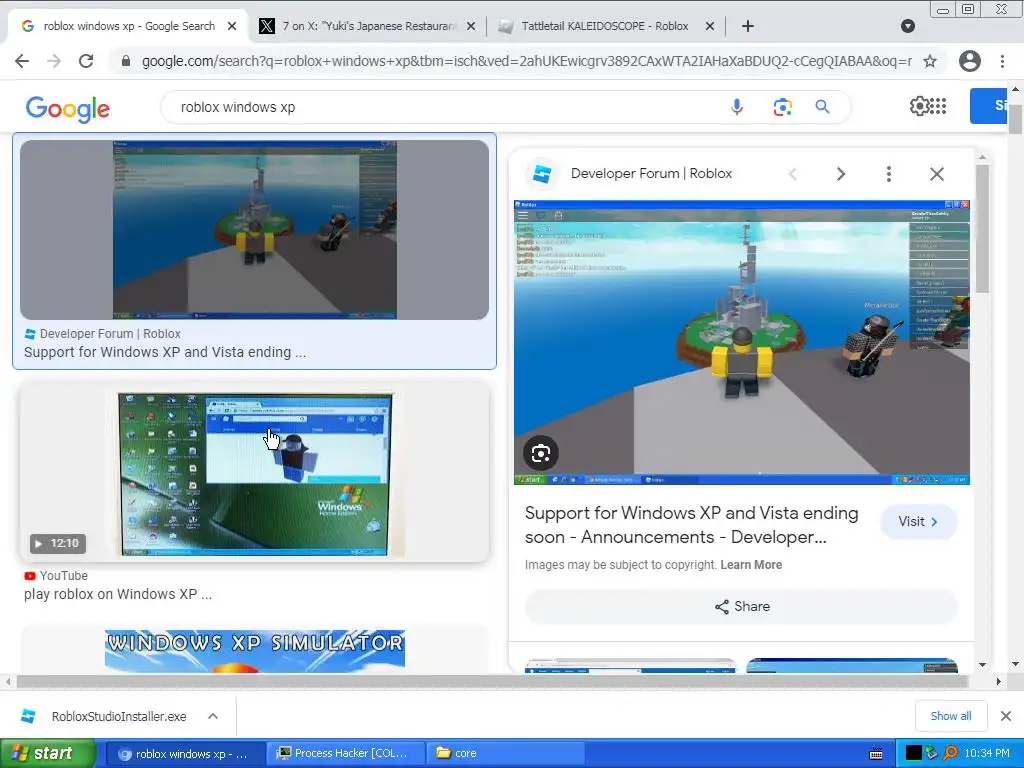
Task: Click the page vertical scrollbar thumb
Action: pyautogui.click(x=1015, y=119)
